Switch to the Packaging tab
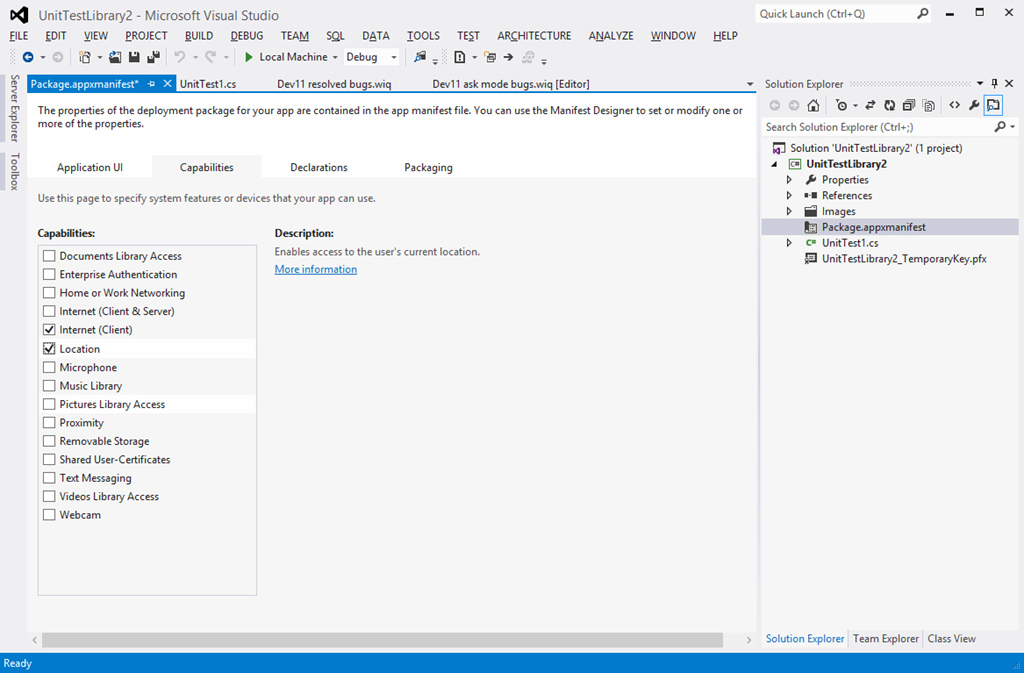Viewport: 1024px width, 673px height. pyautogui.click(x=428, y=167)
